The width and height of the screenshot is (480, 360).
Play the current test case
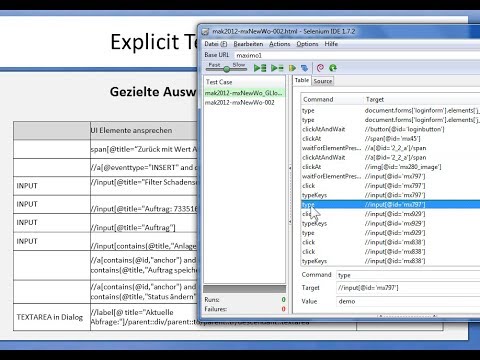point(277,68)
